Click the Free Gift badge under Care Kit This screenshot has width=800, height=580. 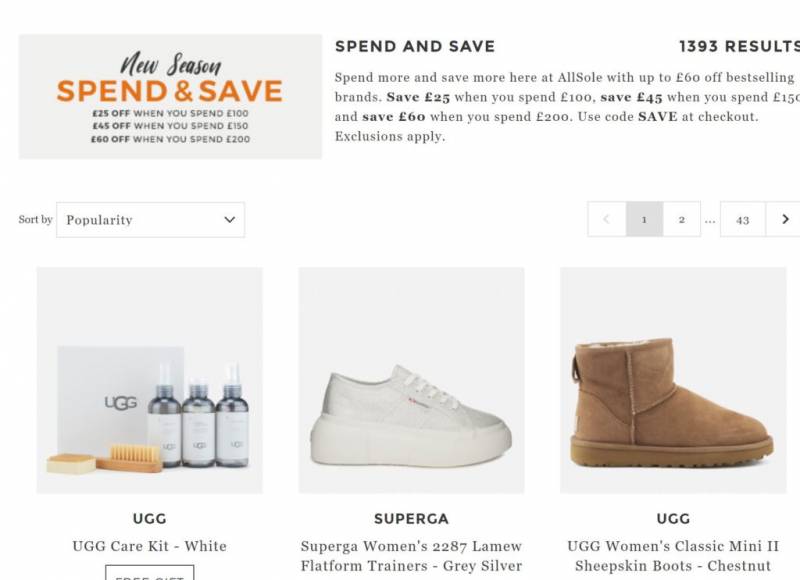(x=150, y=575)
